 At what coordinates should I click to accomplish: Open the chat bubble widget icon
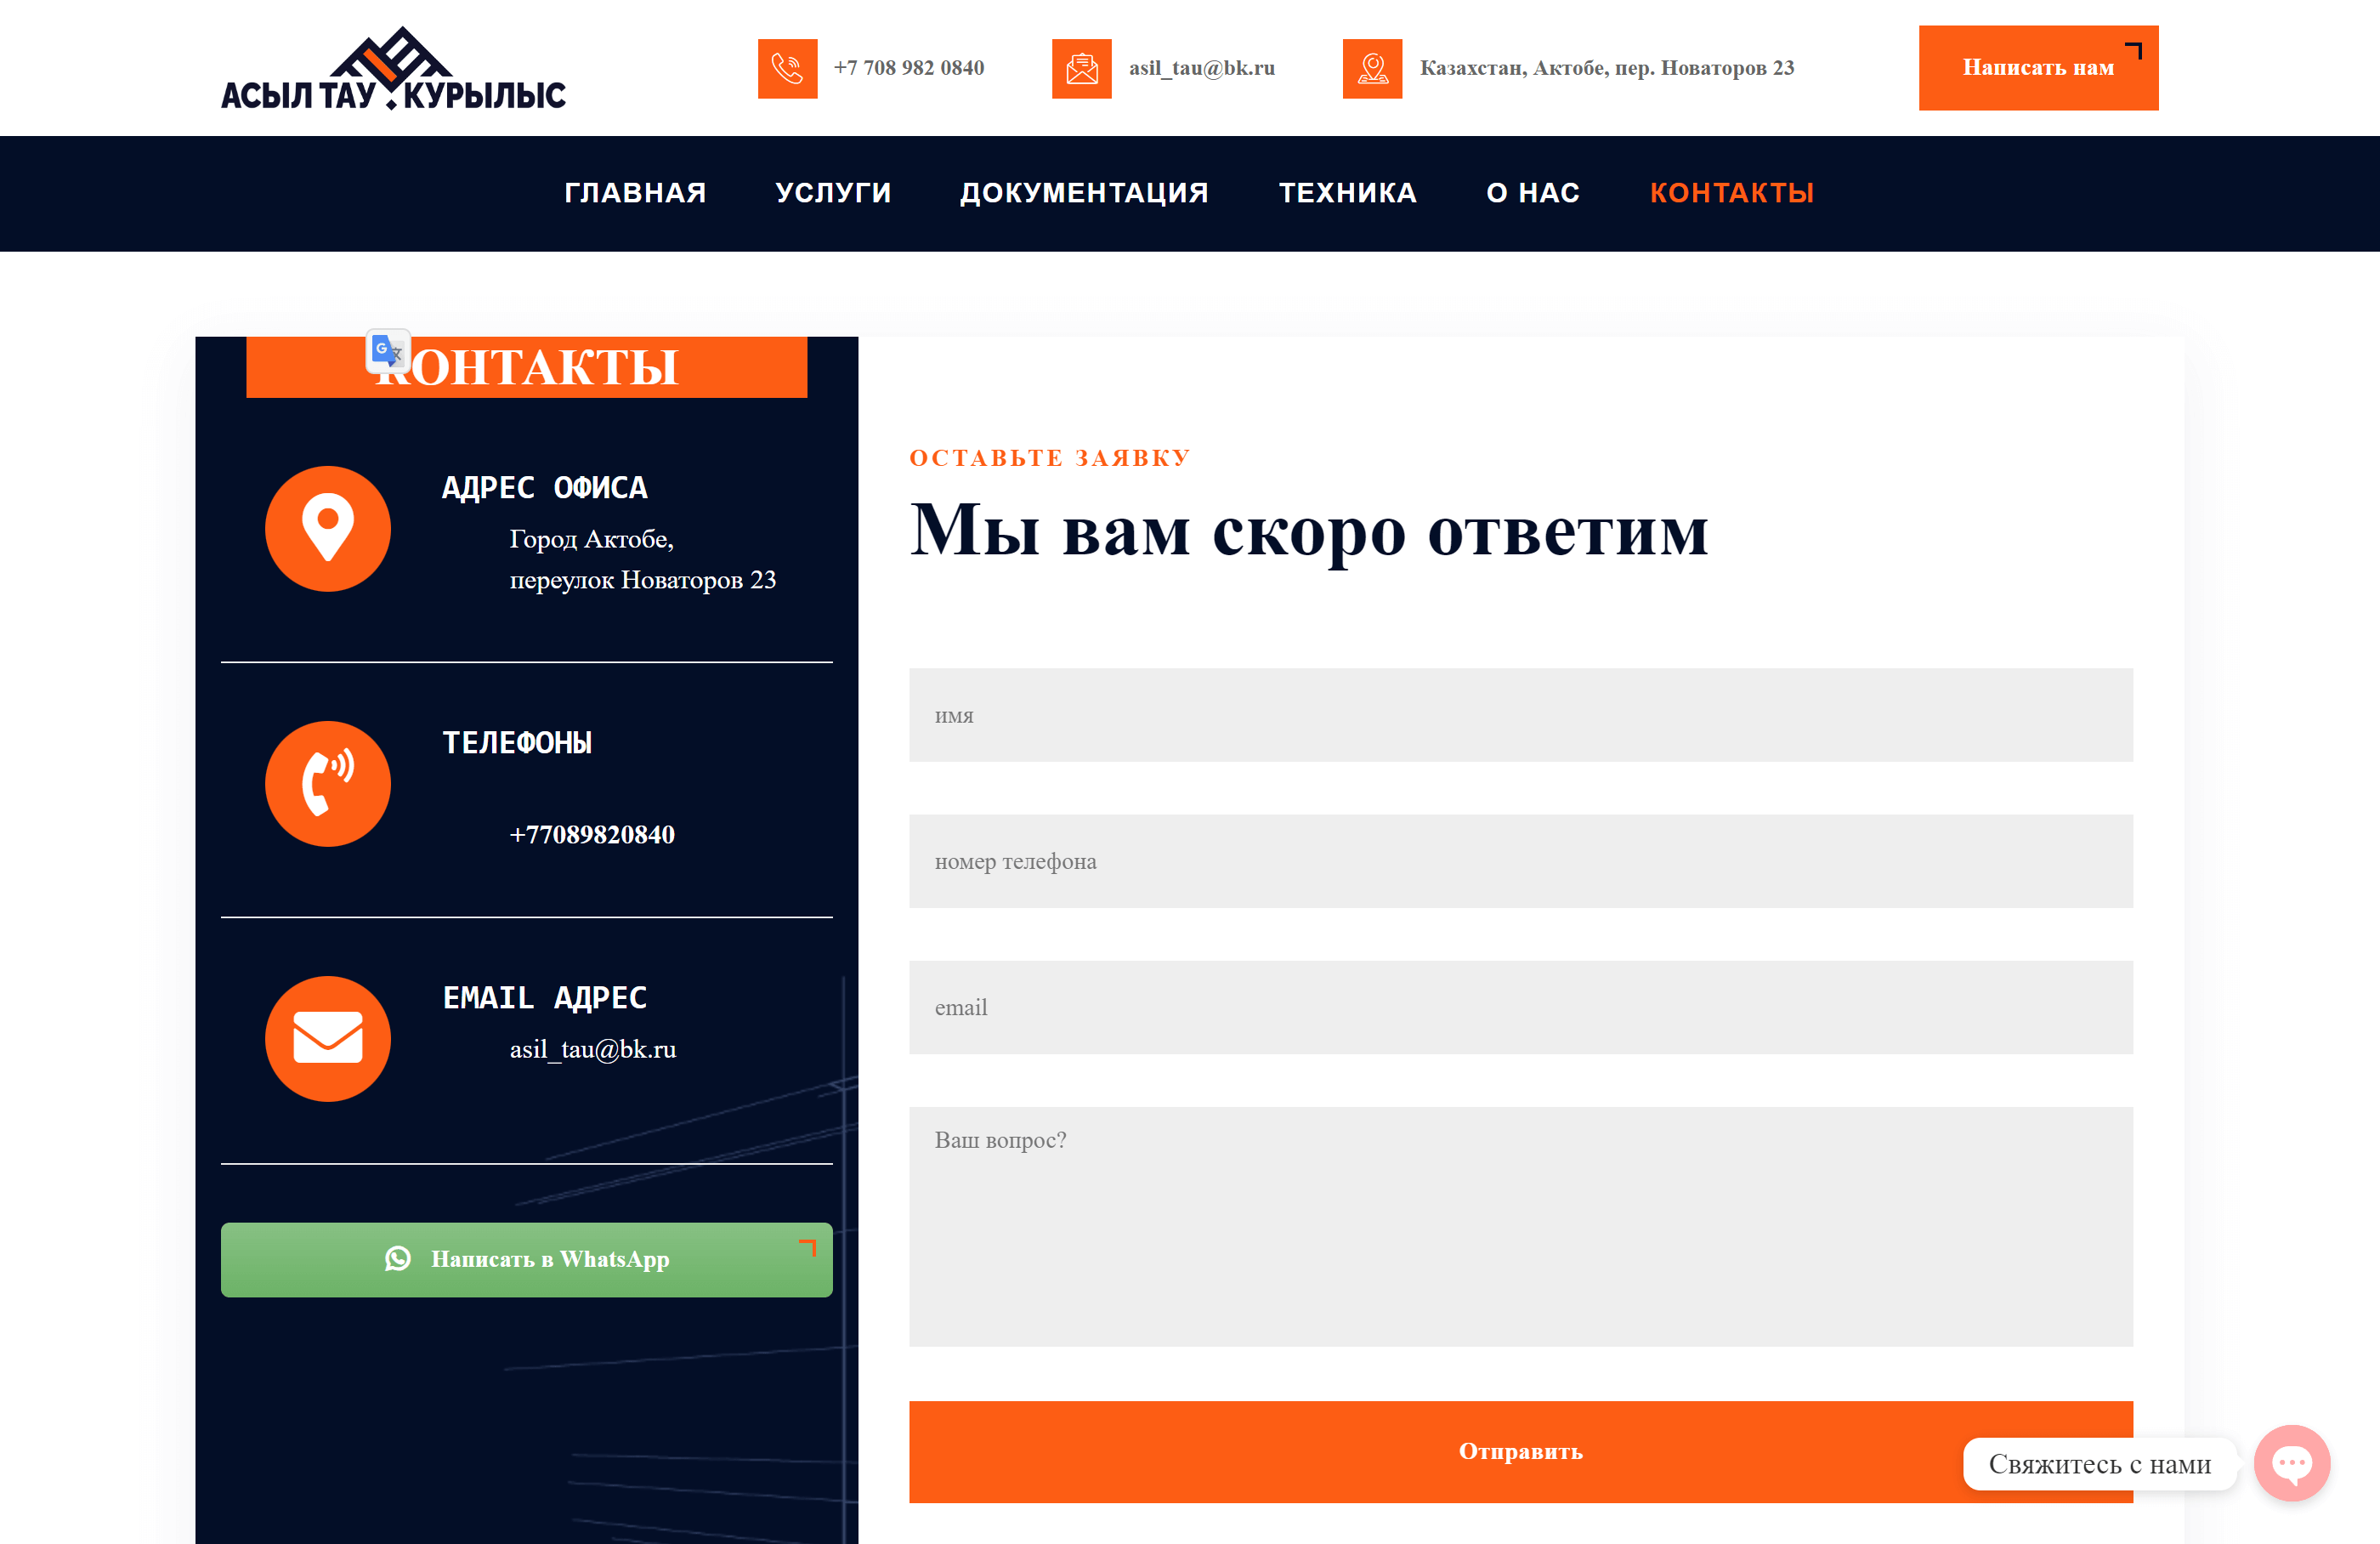click(2291, 1462)
